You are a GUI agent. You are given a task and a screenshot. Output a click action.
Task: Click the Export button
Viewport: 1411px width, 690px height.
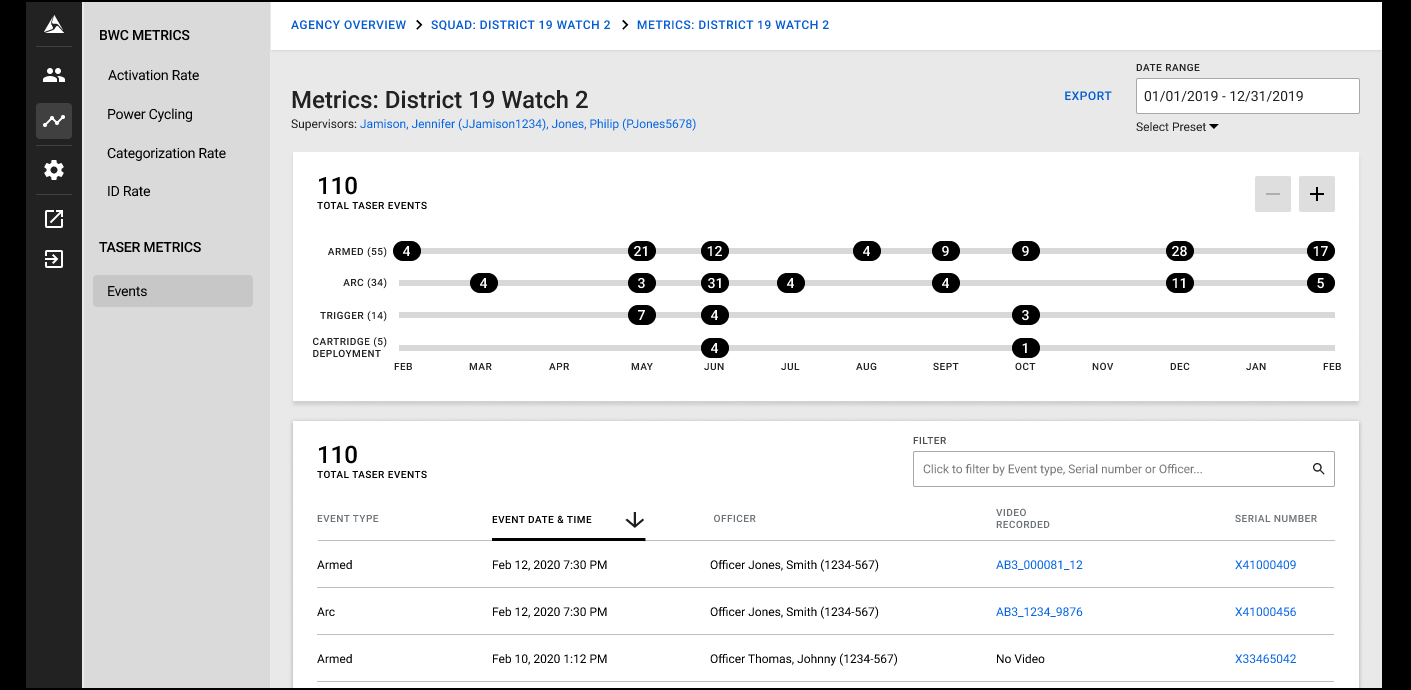1087,95
